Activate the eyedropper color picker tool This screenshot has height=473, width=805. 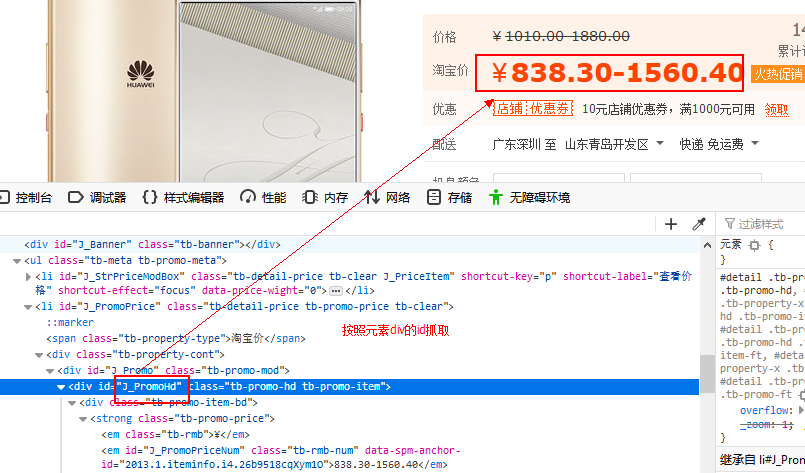tap(699, 224)
